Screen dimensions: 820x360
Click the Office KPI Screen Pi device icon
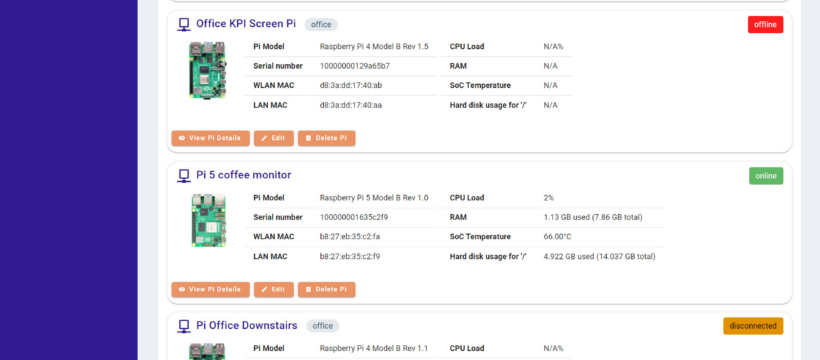[x=184, y=25]
